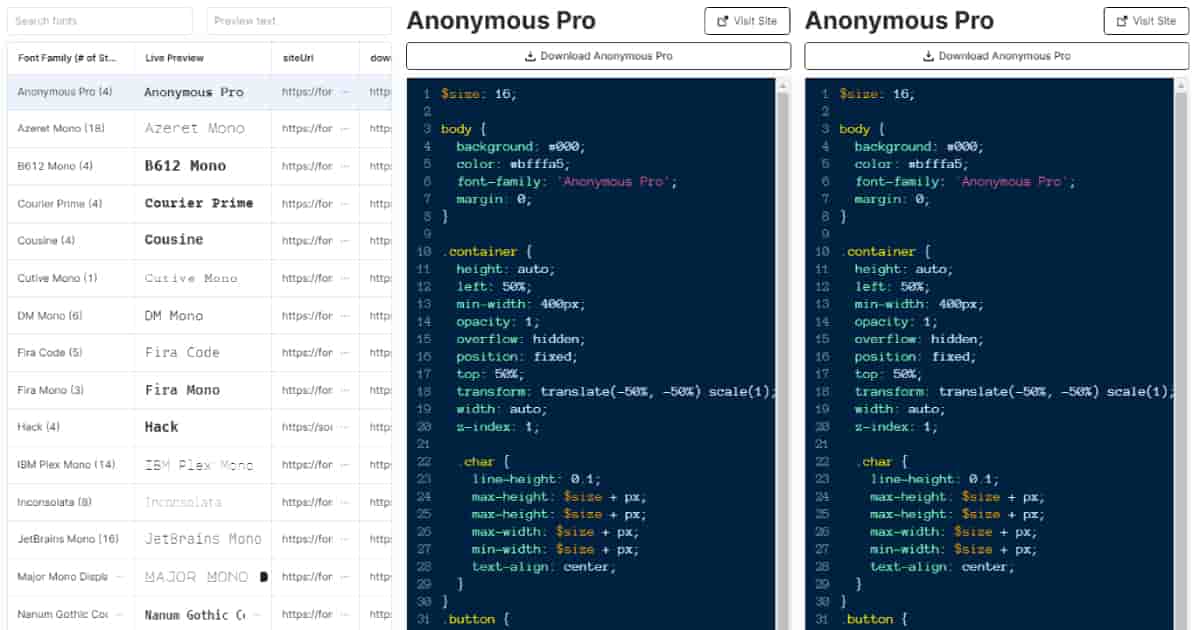
Task: Select the DM Mono (6) font row
Action: point(199,316)
